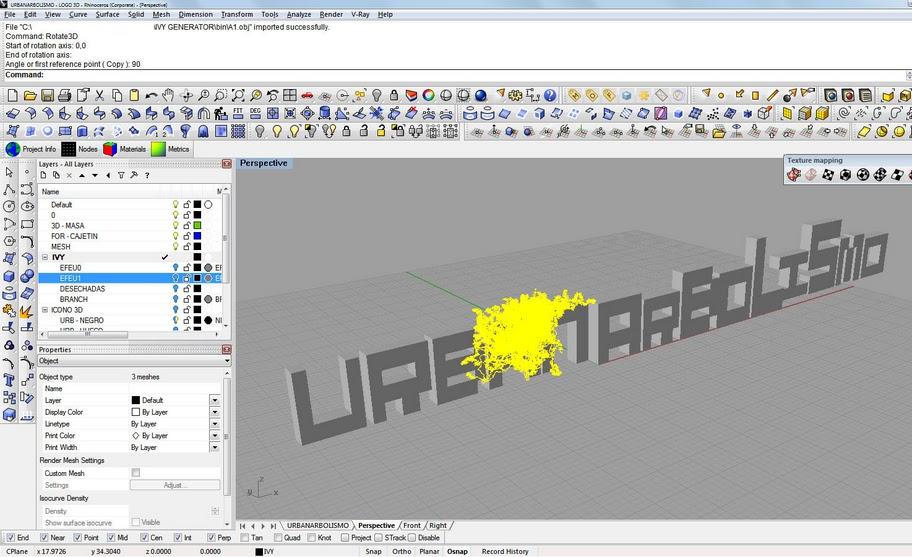This screenshot has height=557, width=912.
Task: Save the model with the floppy disk icon
Action: tap(48, 95)
